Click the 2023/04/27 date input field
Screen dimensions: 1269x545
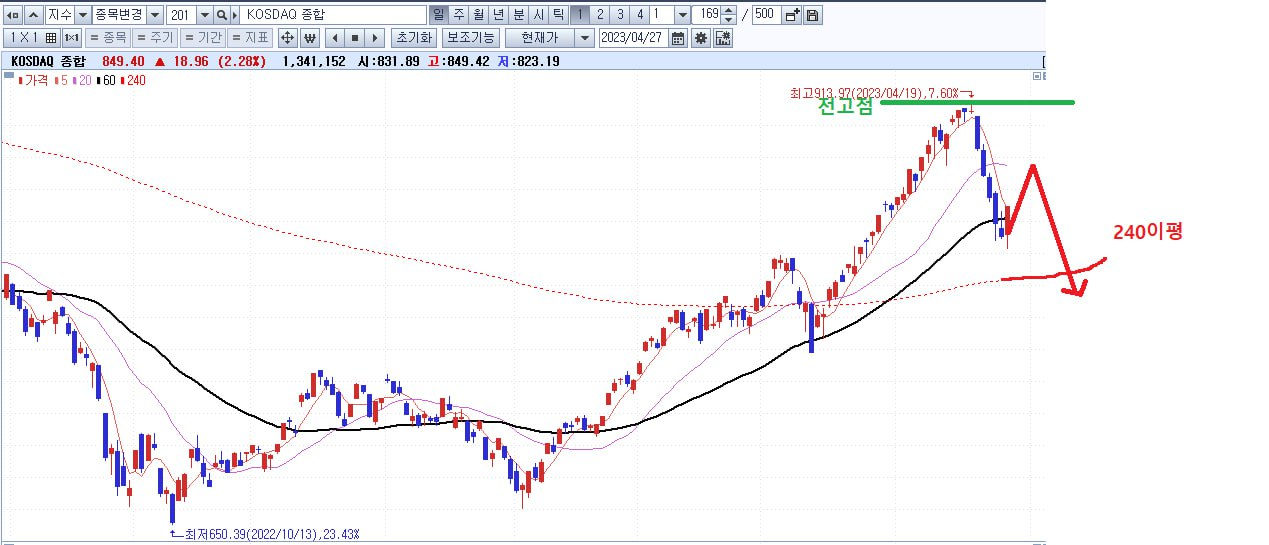(633, 38)
